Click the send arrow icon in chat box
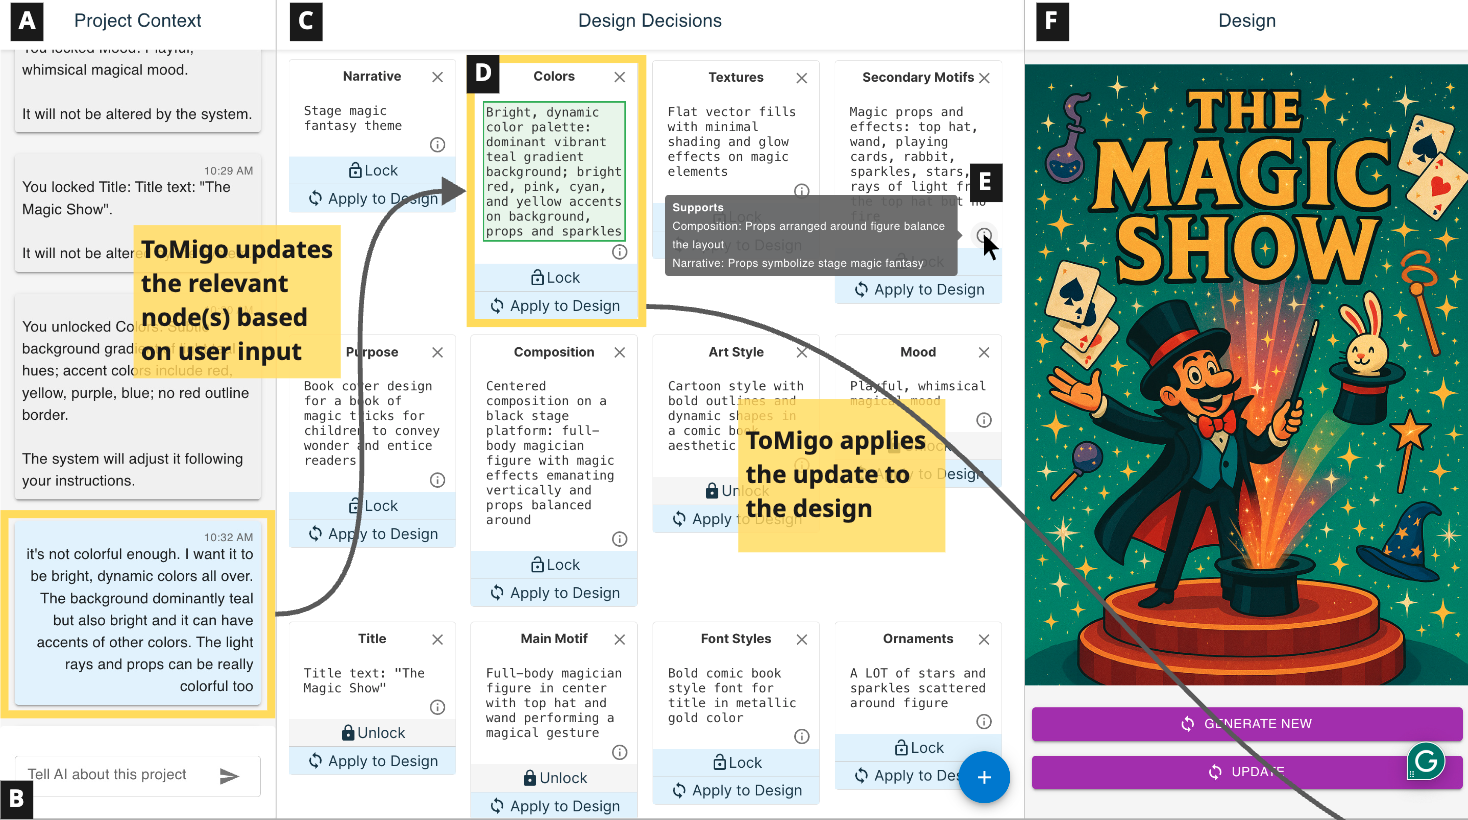Image resolution: width=1468 pixels, height=820 pixels. (229, 776)
